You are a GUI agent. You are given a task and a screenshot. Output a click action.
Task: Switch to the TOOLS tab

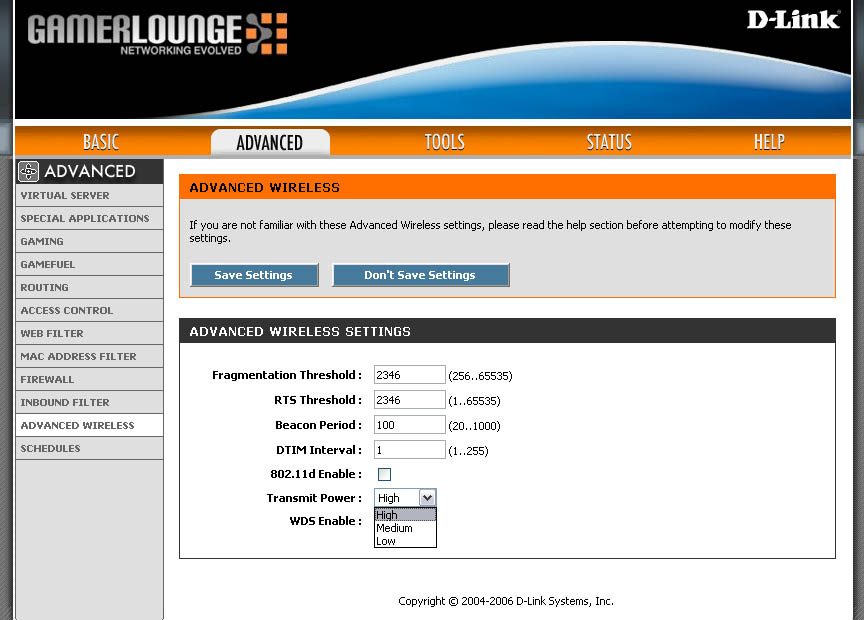[444, 142]
